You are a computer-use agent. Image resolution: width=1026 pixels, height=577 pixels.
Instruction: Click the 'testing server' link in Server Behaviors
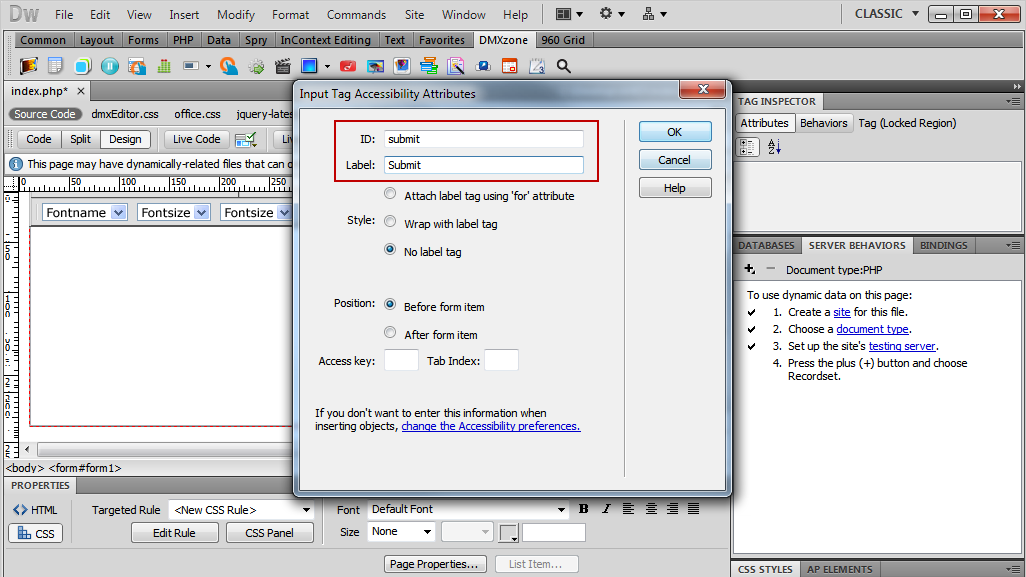click(x=902, y=346)
